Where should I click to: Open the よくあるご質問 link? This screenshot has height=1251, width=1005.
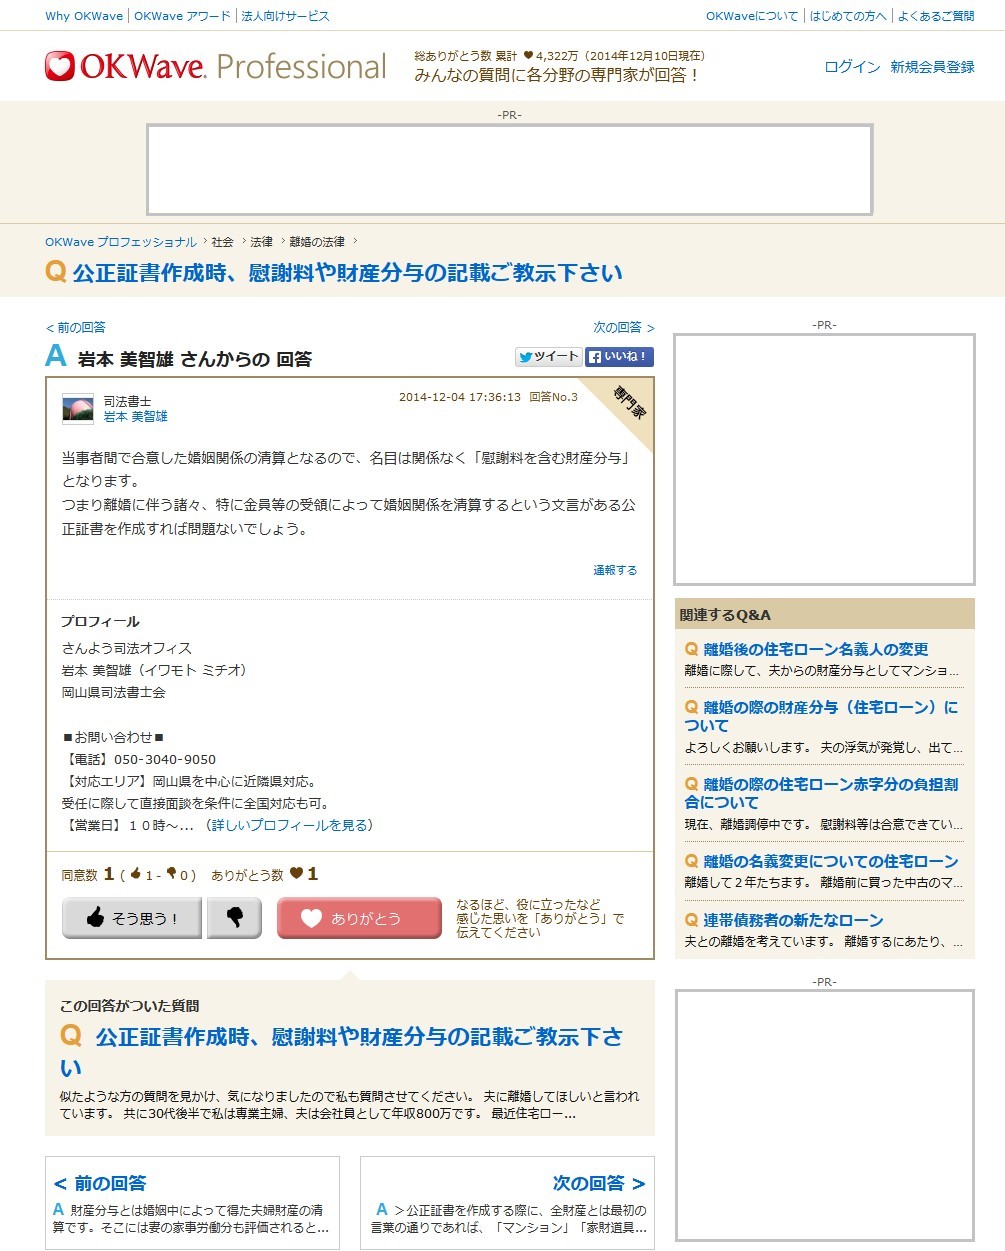(x=936, y=16)
